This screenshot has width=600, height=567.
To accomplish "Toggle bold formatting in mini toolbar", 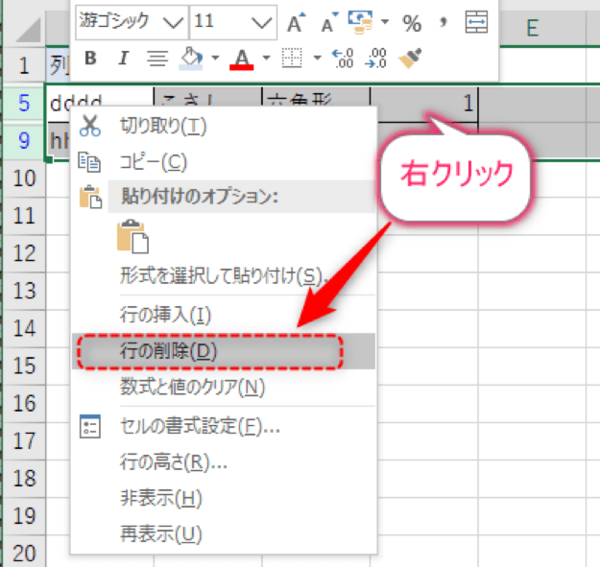I will pos(90,58).
